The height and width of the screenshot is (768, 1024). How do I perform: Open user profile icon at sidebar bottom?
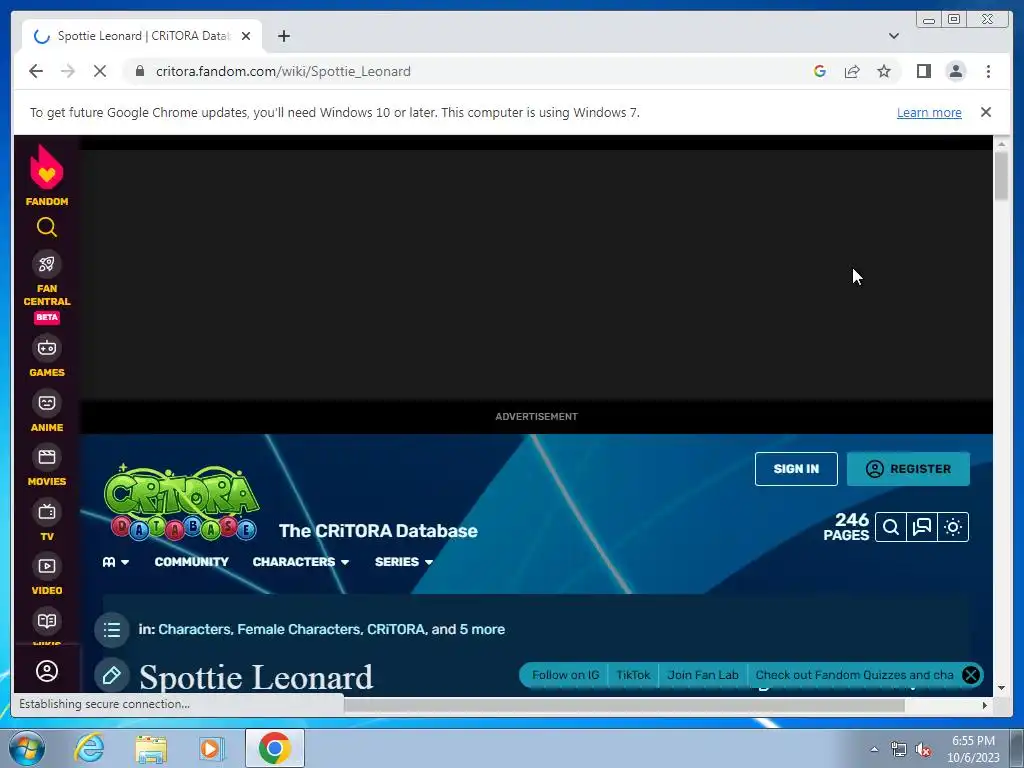(x=46, y=671)
